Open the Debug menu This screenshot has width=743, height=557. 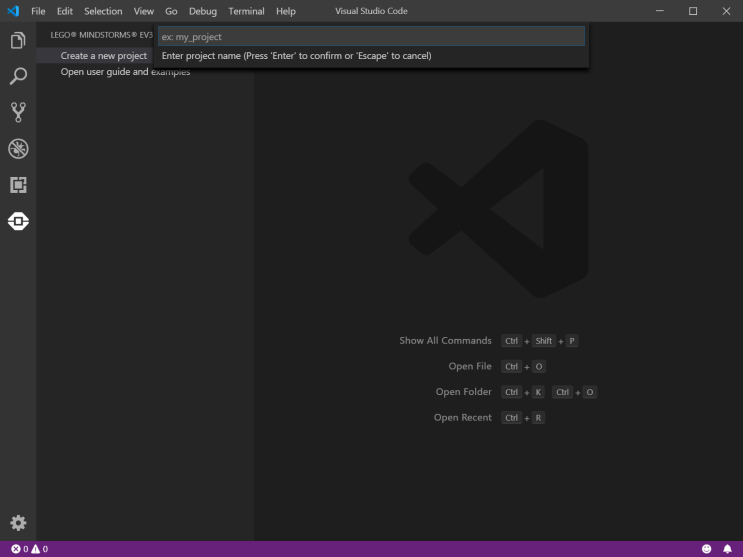click(x=202, y=11)
